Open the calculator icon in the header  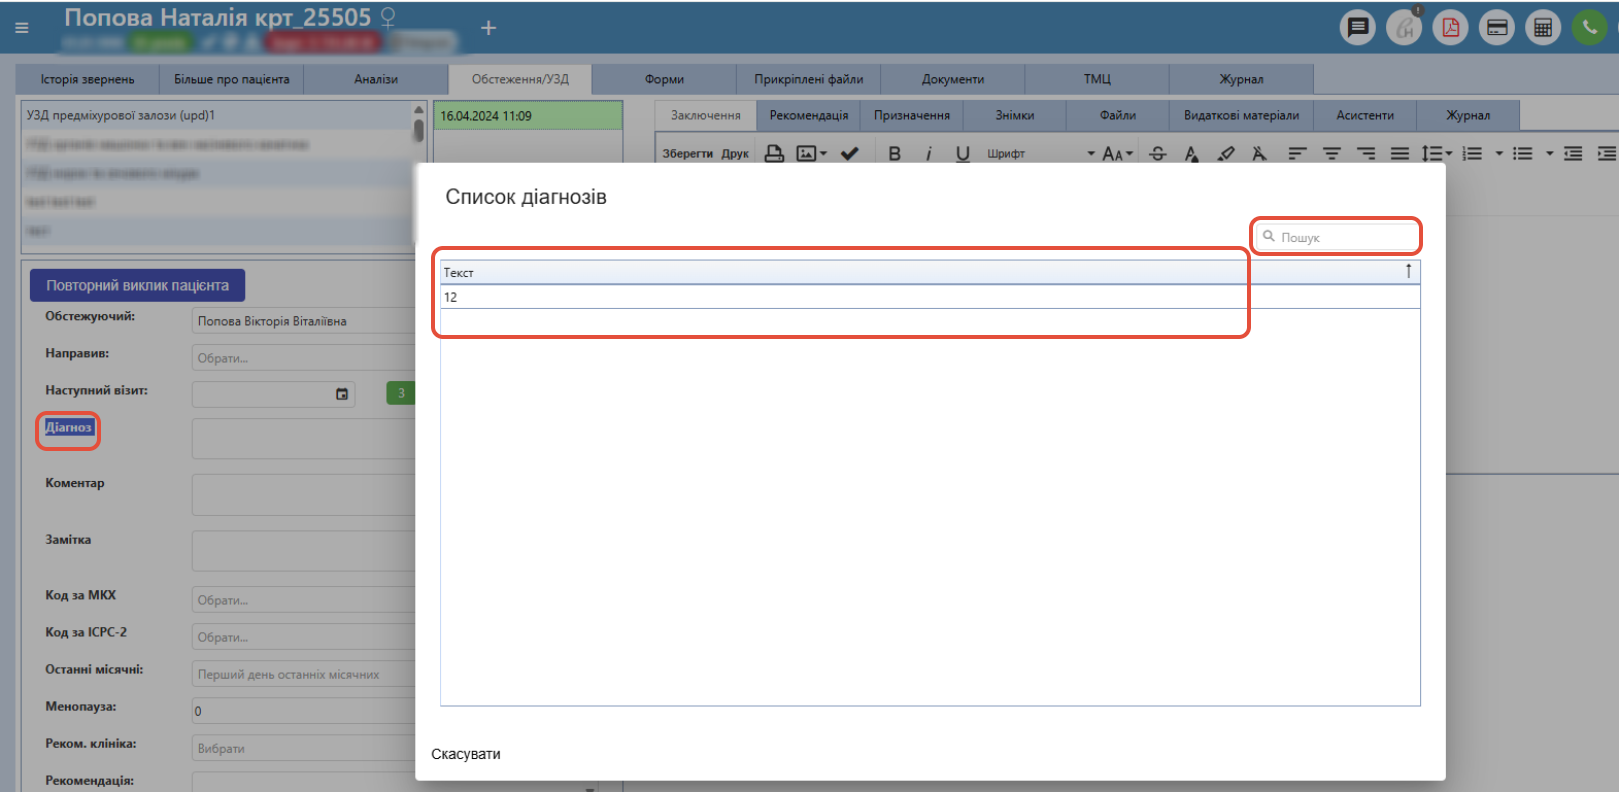click(x=1543, y=27)
